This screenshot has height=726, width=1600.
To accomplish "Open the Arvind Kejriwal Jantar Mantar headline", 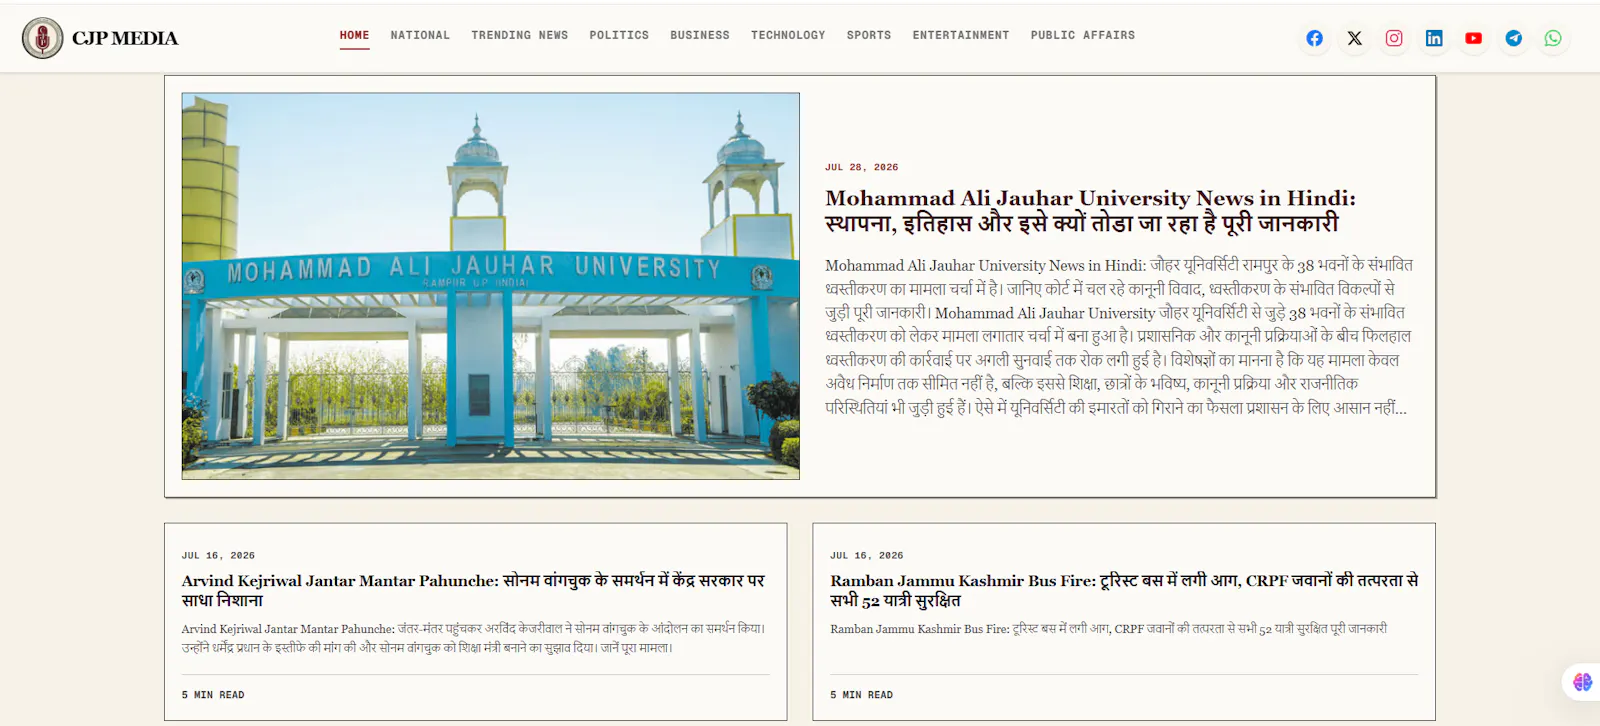I will 473,590.
